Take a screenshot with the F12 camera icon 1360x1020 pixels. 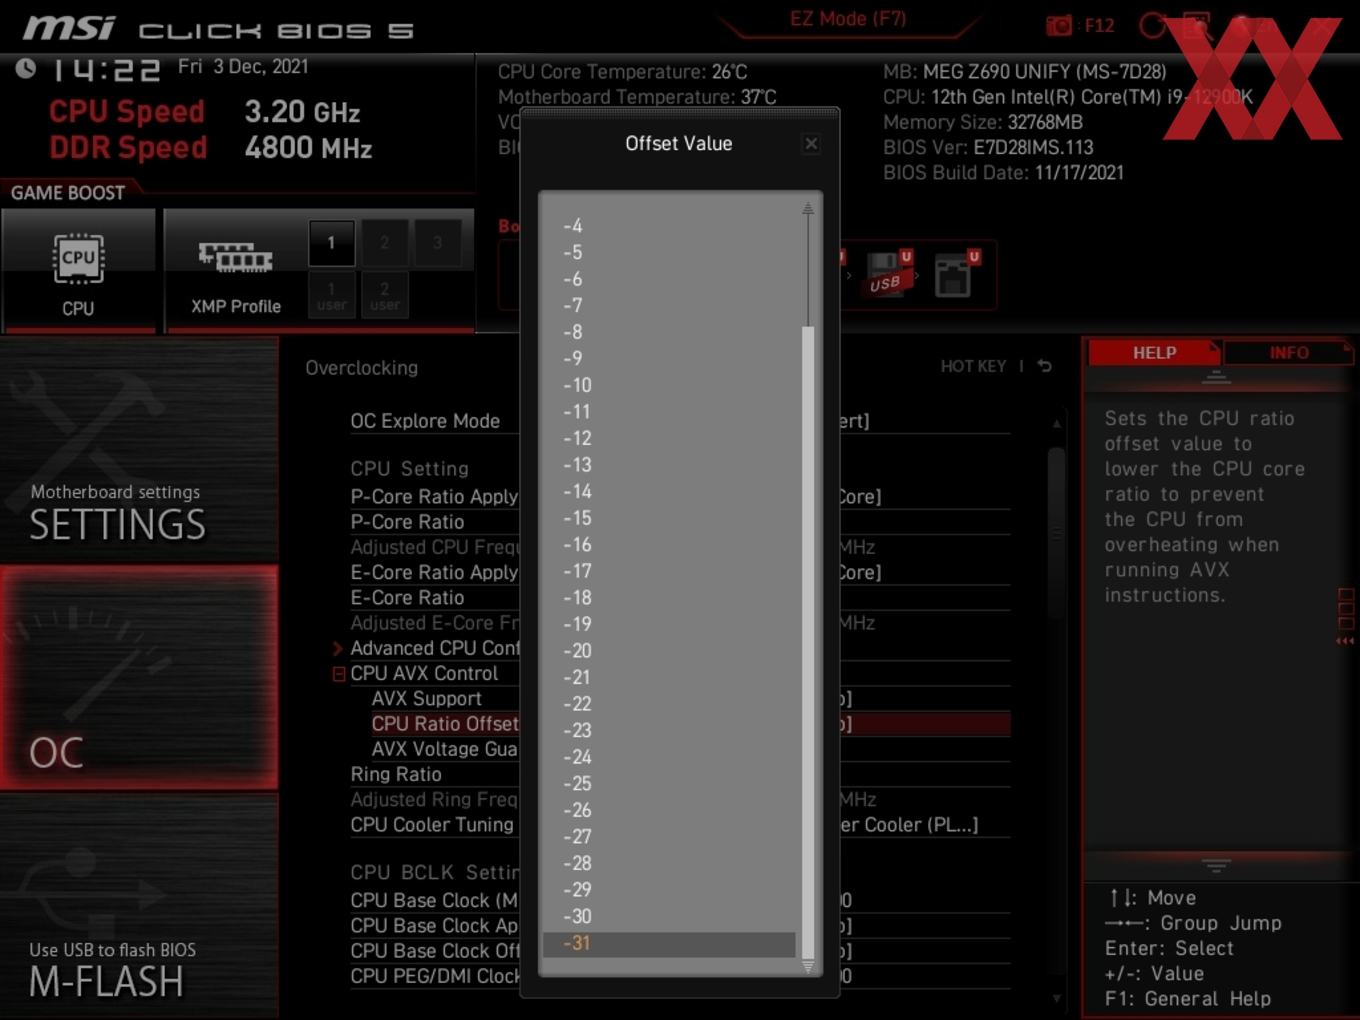coord(1059,25)
